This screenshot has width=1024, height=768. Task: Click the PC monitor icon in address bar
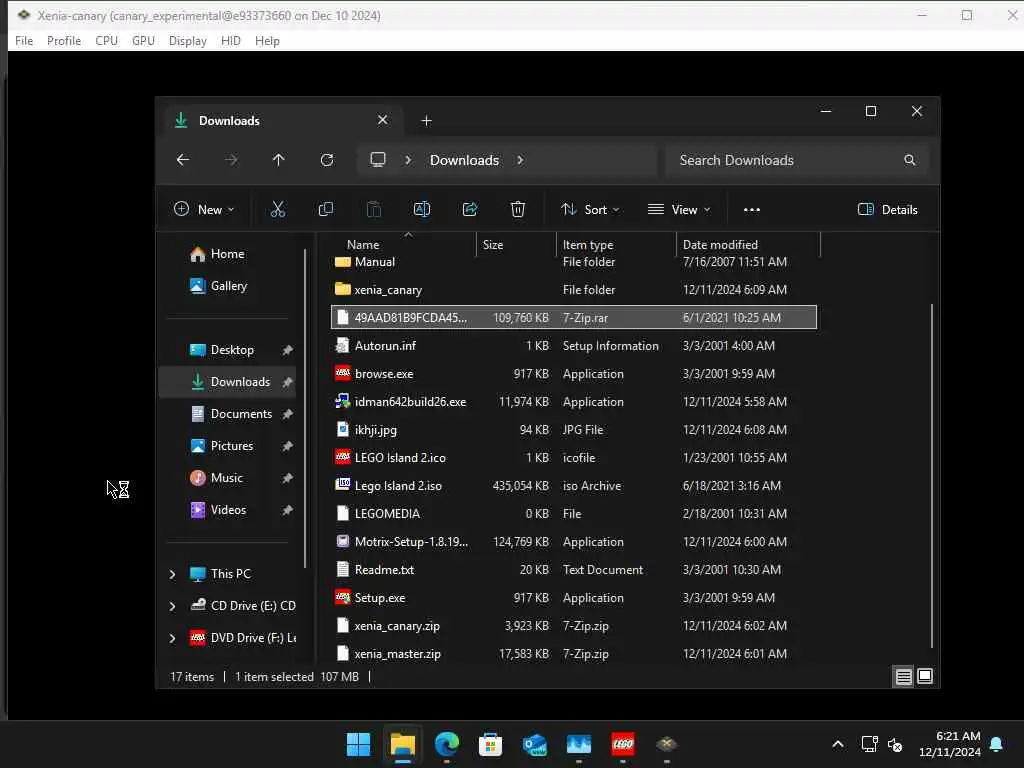point(378,160)
